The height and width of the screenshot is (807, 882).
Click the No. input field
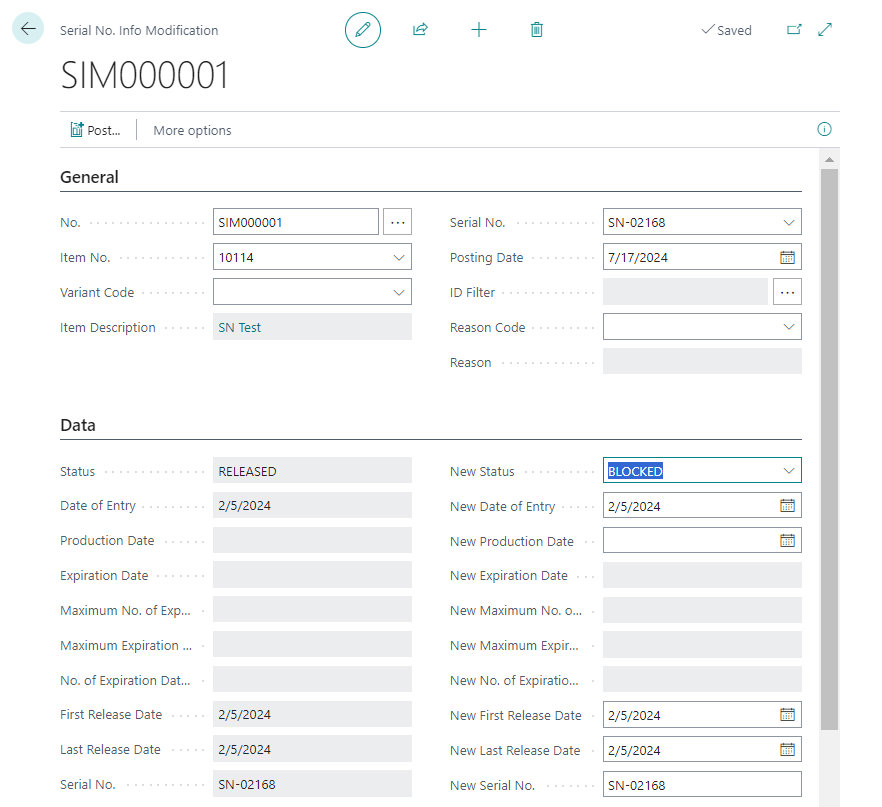click(296, 222)
